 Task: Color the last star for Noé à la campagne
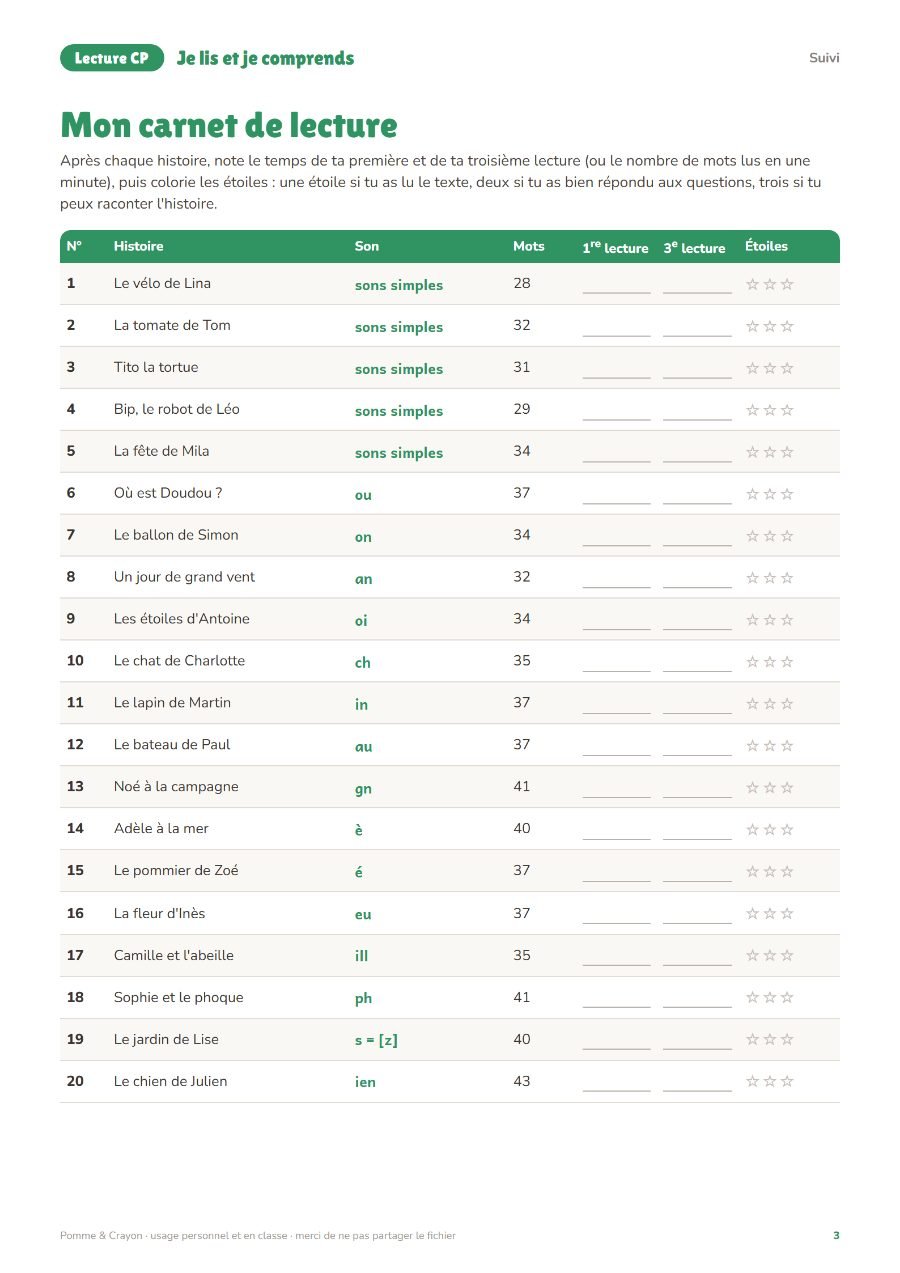click(x=787, y=788)
